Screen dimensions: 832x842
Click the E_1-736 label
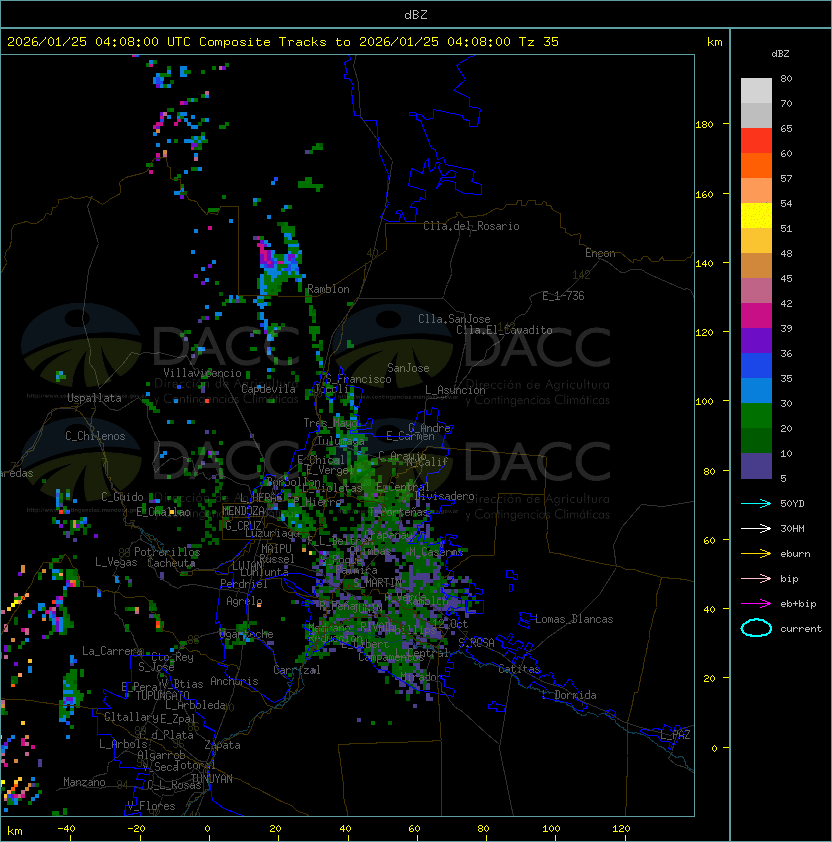point(563,296)
